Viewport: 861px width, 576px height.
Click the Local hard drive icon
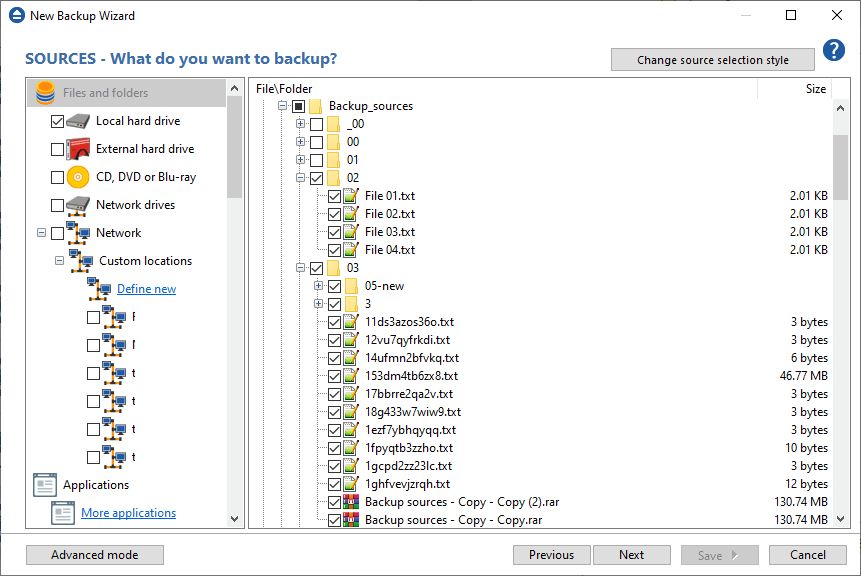79,121
